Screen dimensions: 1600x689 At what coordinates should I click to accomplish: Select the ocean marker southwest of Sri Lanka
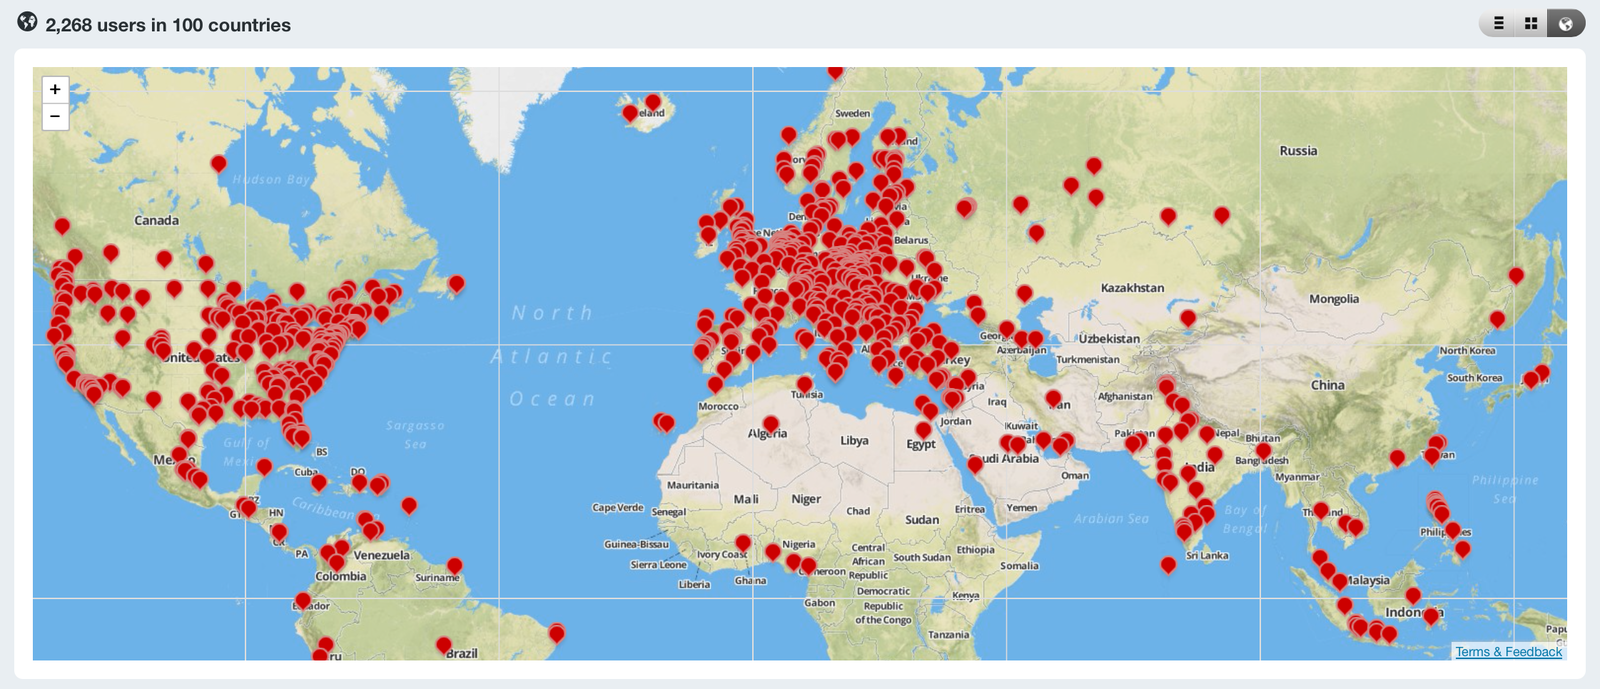[x=1168, y=565]
